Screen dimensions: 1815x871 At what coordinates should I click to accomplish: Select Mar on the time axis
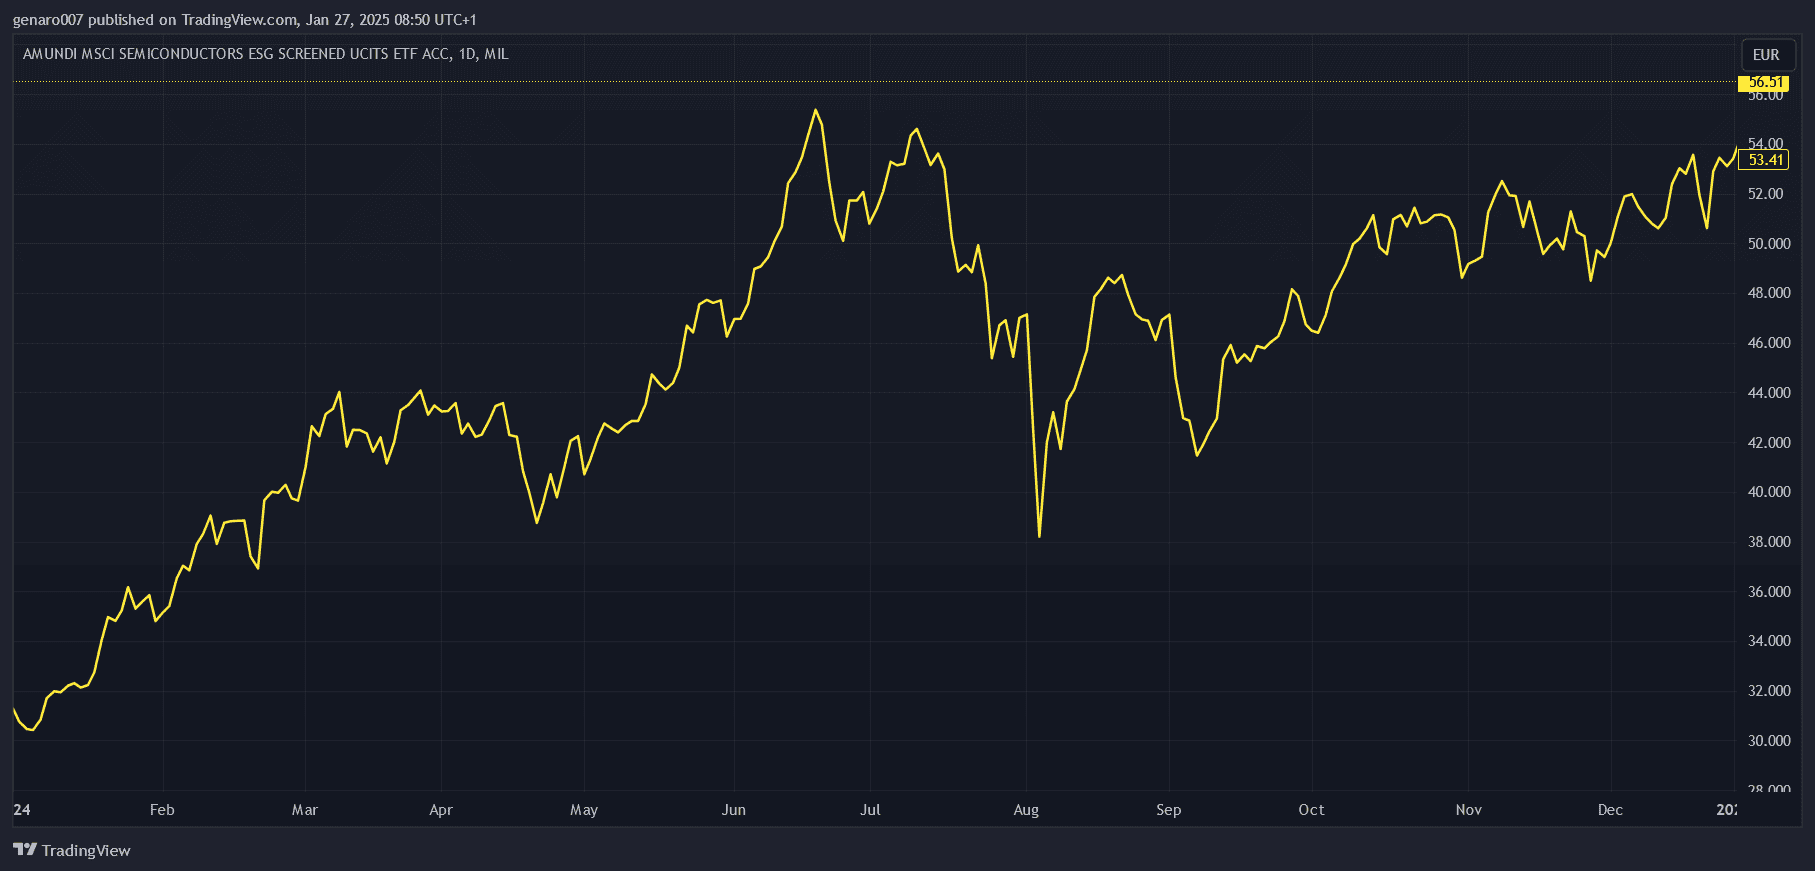click(x=305, y=810)
